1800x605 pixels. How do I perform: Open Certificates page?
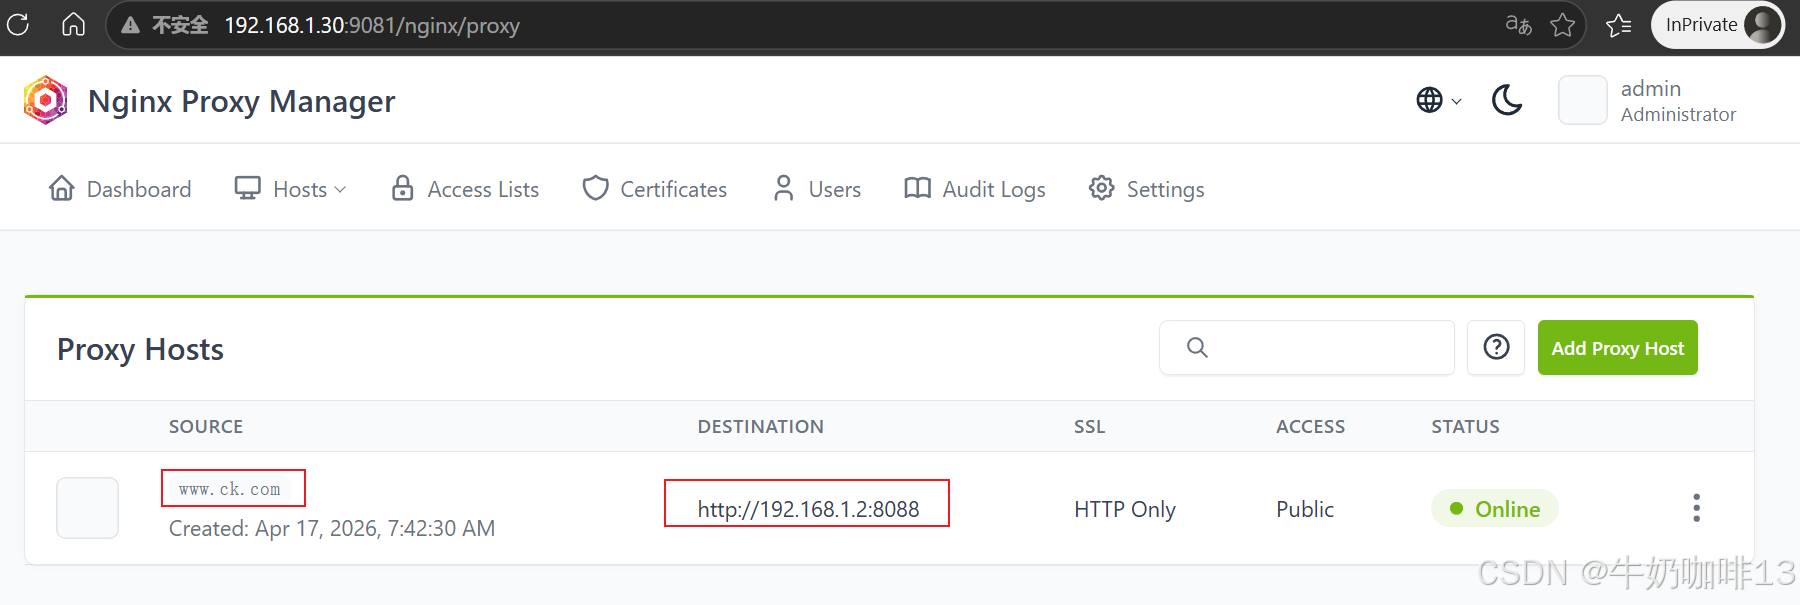[655, 189]
